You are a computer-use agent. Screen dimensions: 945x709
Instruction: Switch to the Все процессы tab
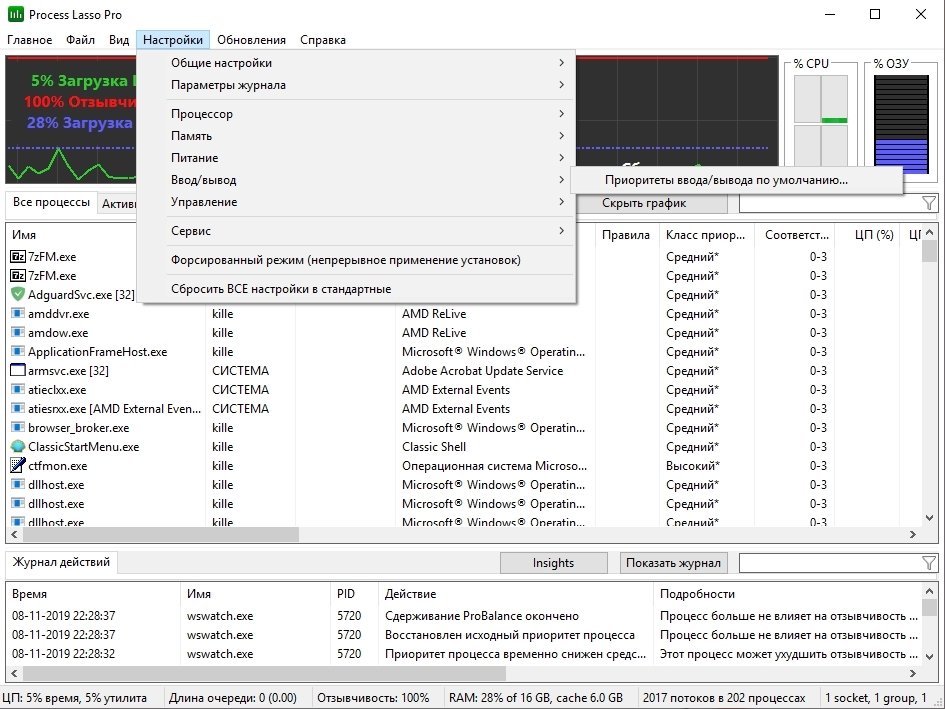[50, 203]
